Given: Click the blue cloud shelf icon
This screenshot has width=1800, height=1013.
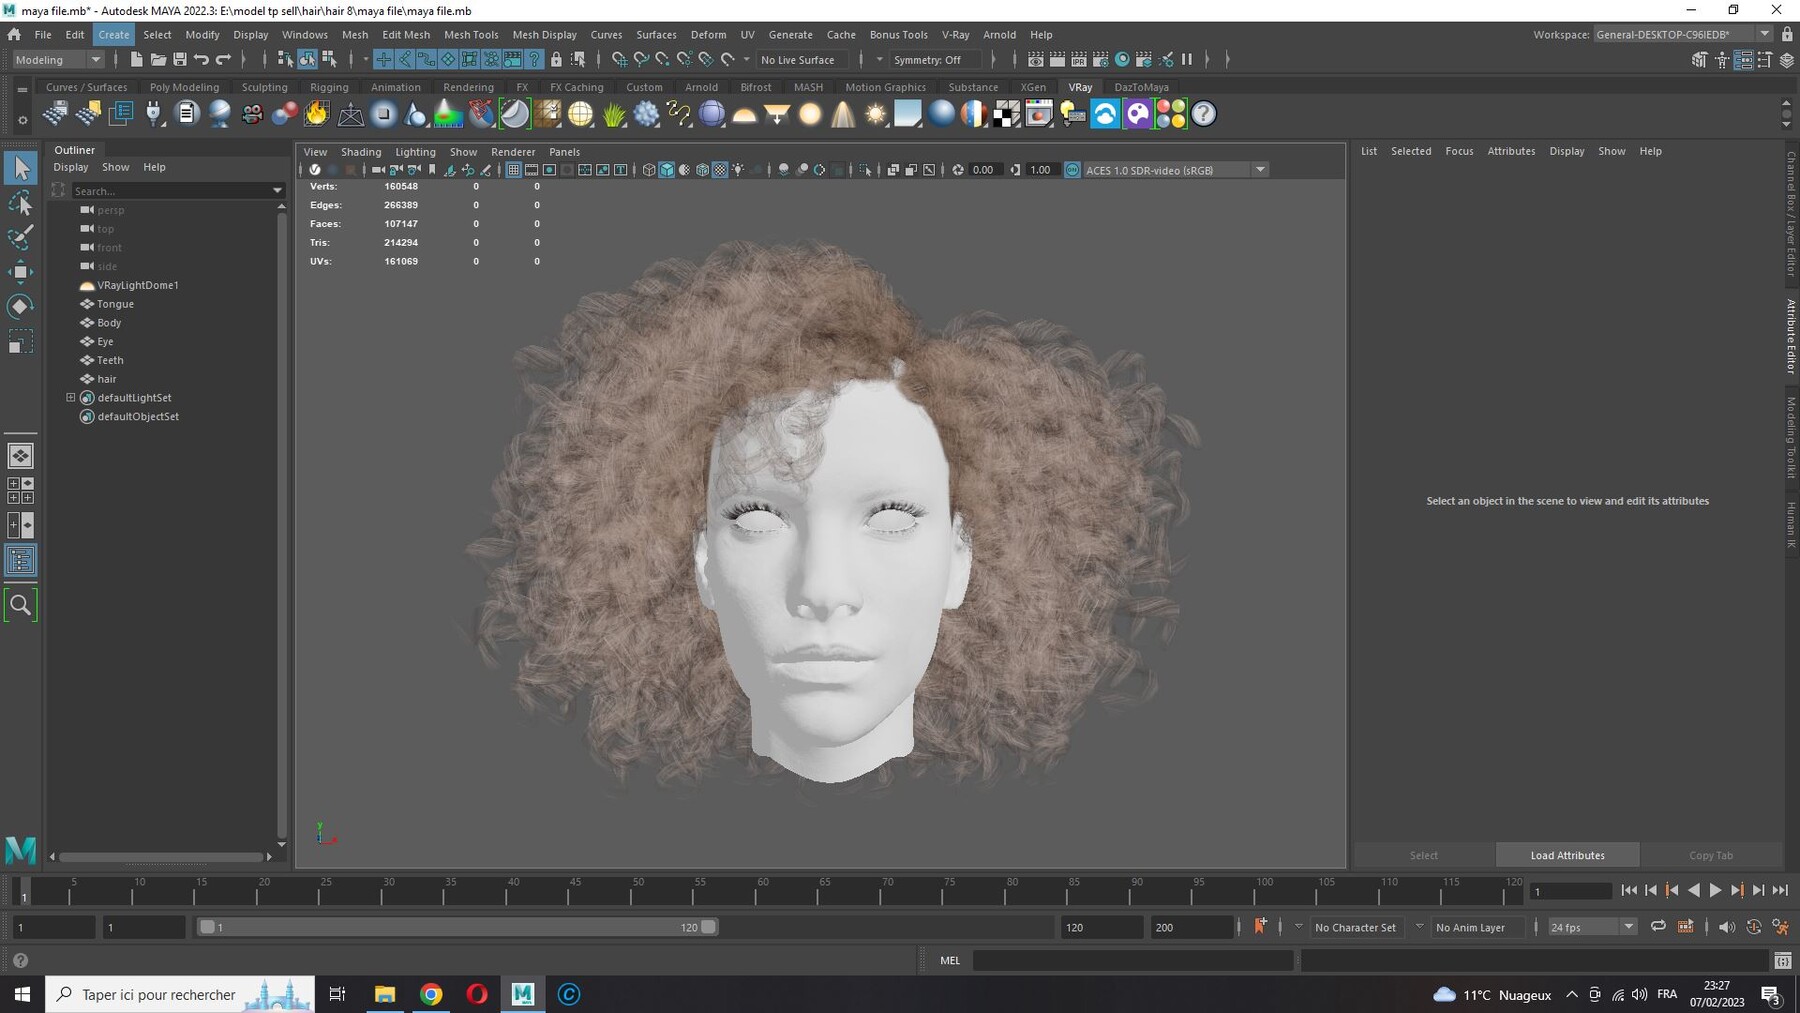Looking at the screenshot, I should click(x=1105, y=114).
